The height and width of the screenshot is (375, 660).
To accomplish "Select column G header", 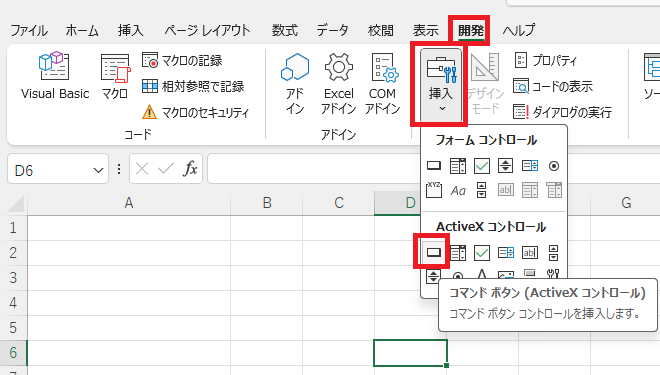I will tap(625, 203).
